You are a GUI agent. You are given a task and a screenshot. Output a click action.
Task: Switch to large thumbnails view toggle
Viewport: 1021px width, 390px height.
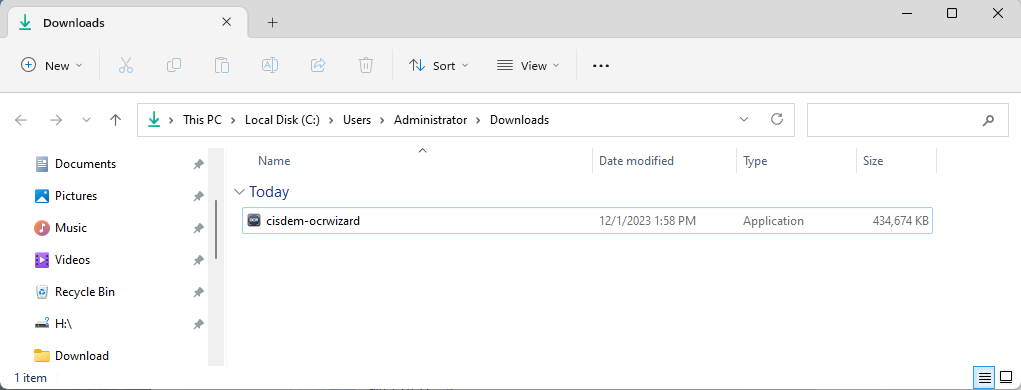1006,377
